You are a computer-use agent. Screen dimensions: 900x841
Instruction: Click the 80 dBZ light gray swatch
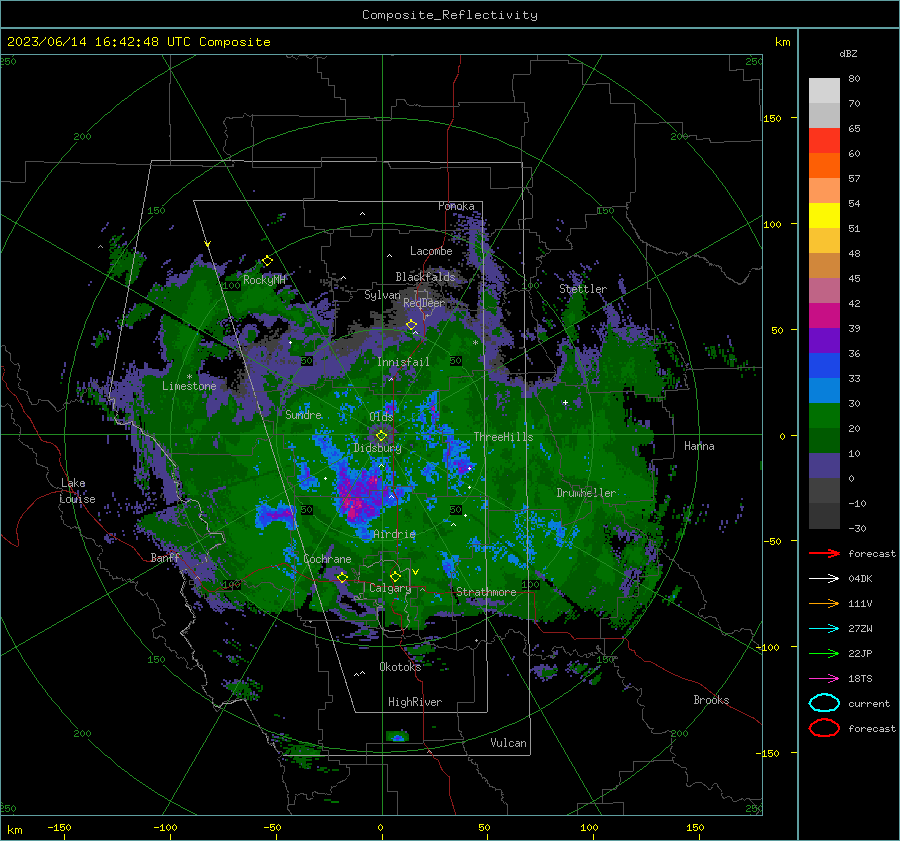coord(824,90)
